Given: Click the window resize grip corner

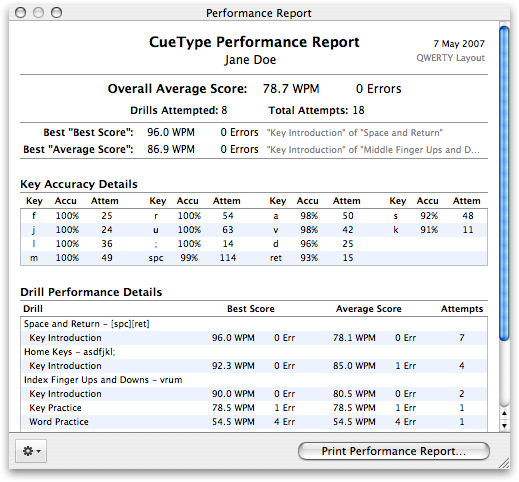Looking at the screenshot, I should click(505, 463).
